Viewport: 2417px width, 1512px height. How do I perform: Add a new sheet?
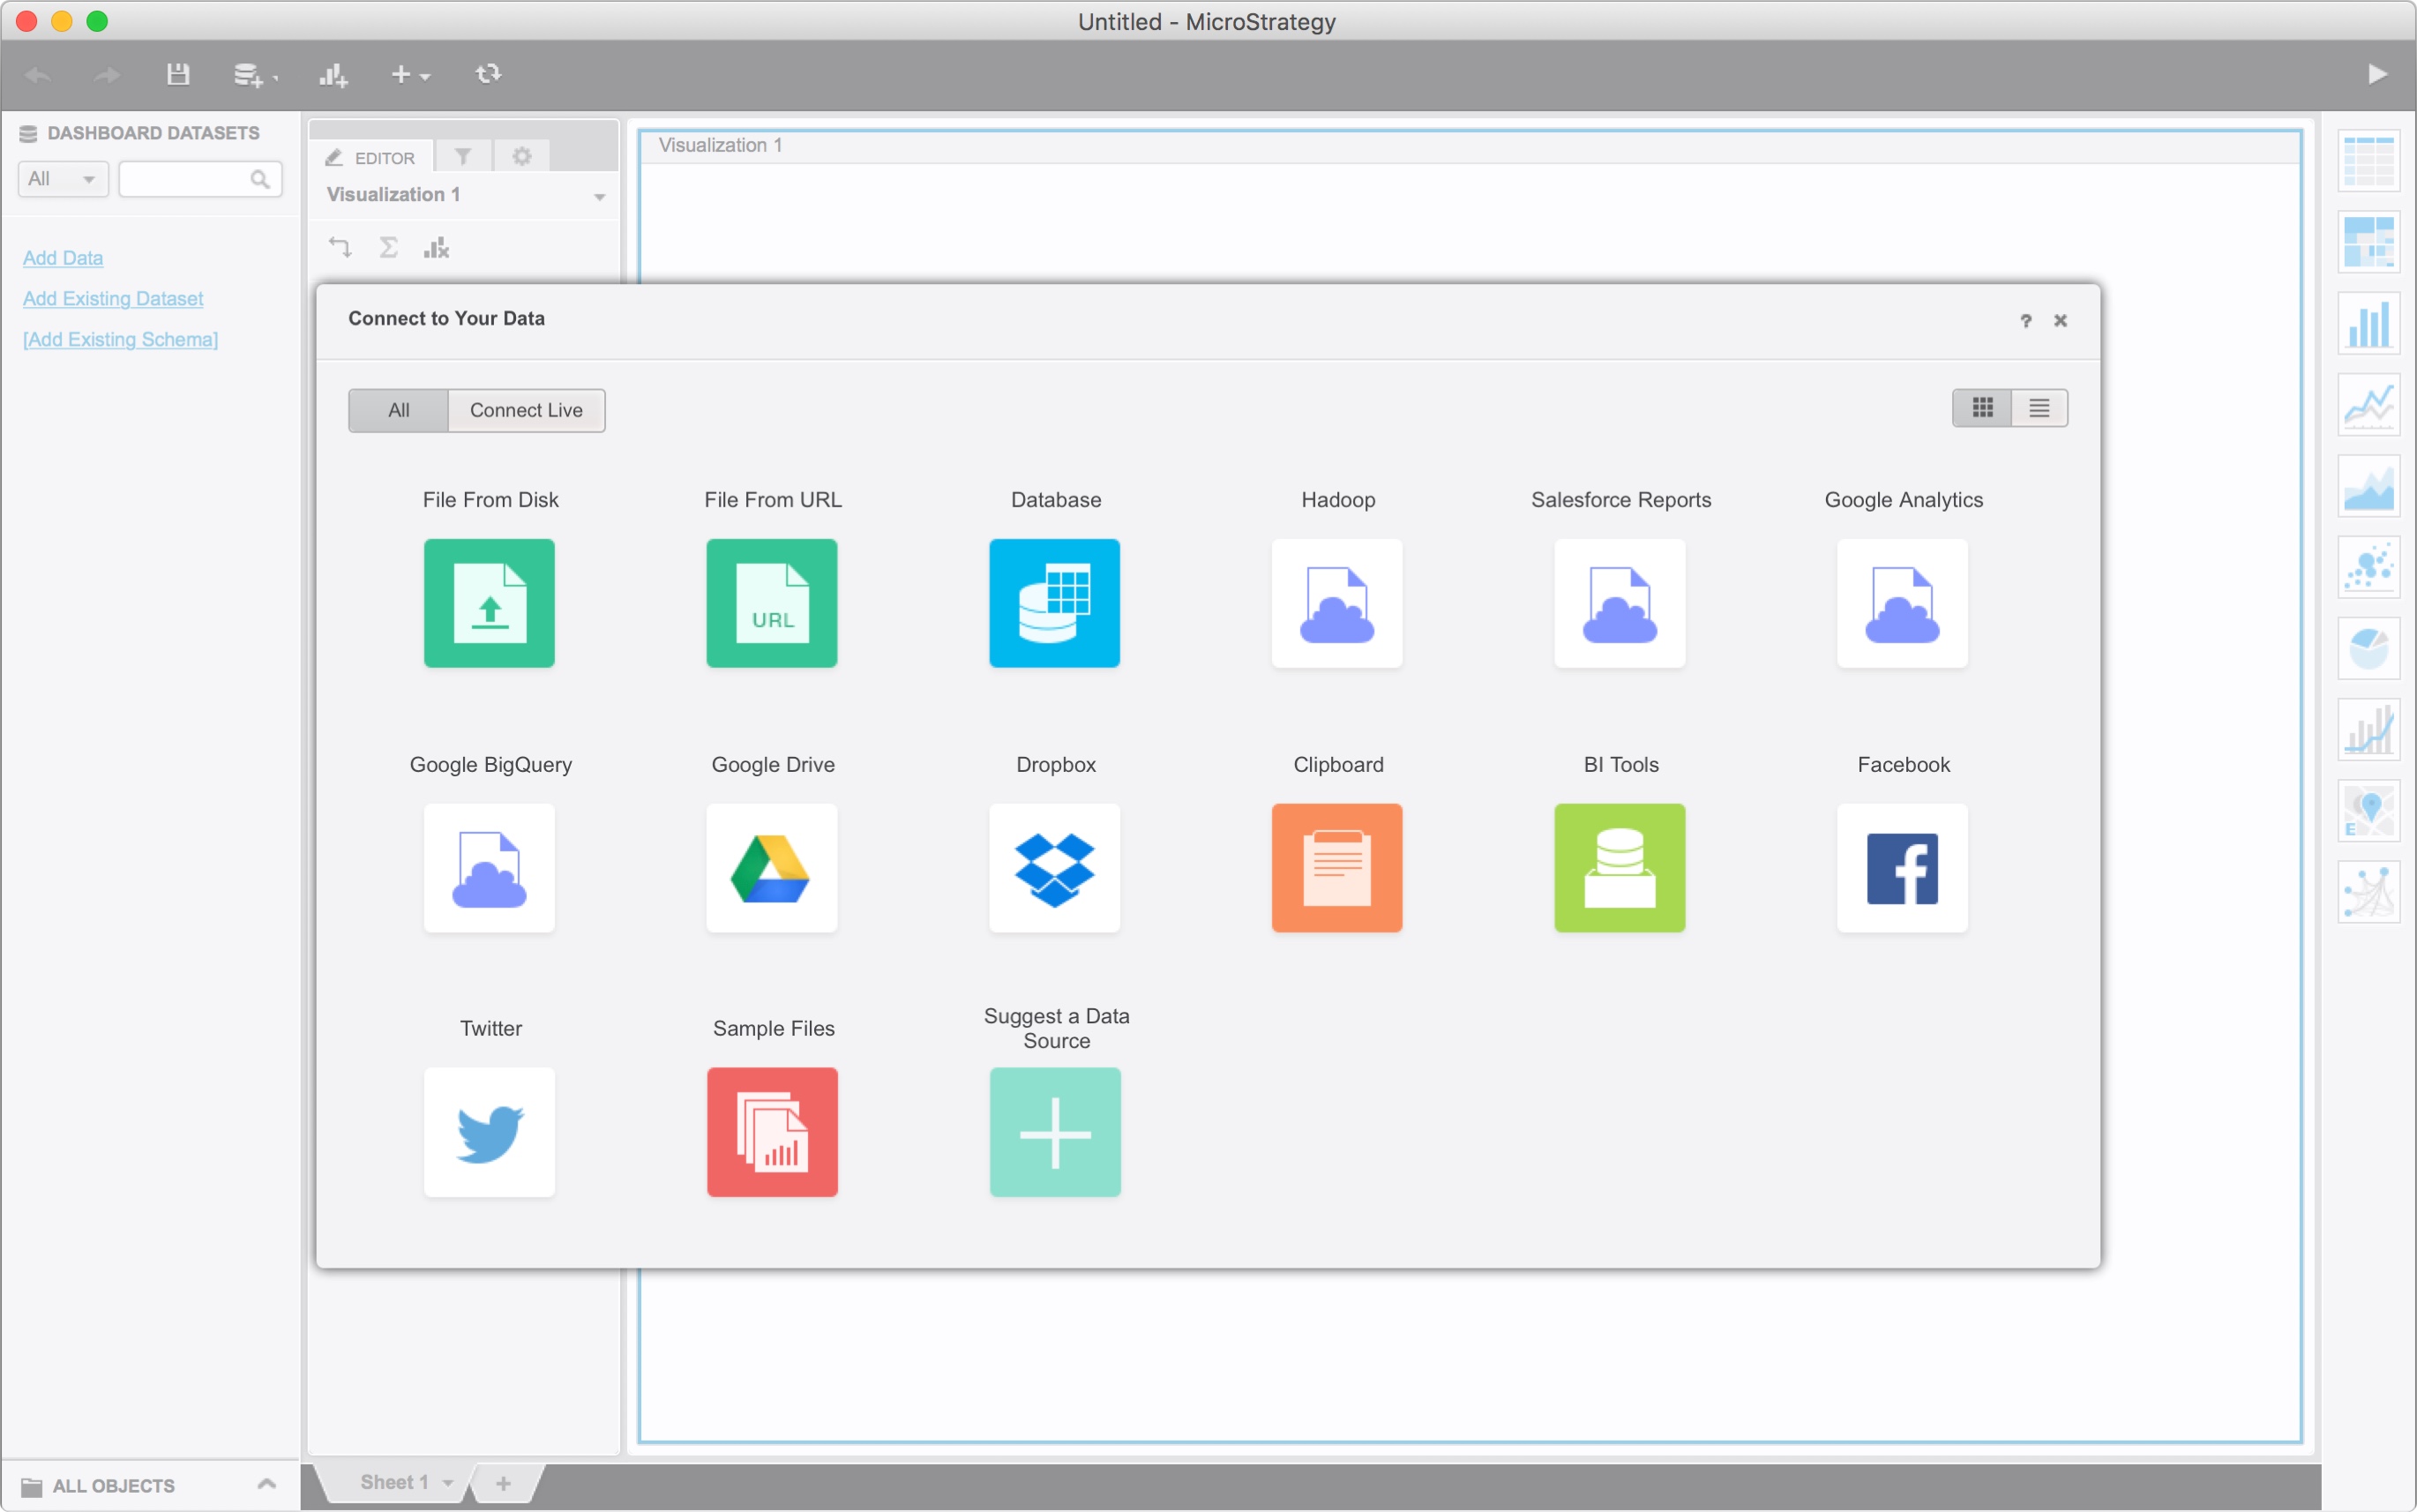[x=503, y=1483]
